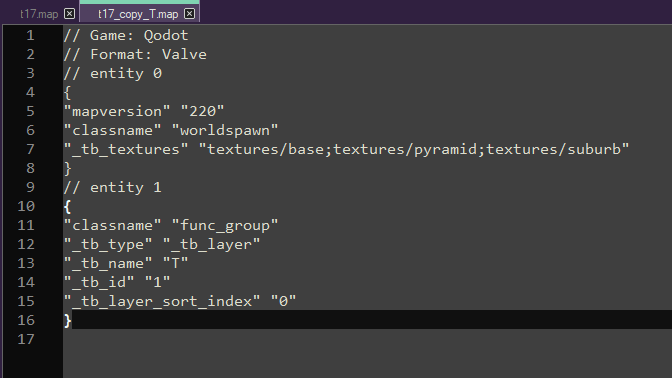Switch to the t17.map tab
Viewport: 672px width, 378px height.
[39, 14]
